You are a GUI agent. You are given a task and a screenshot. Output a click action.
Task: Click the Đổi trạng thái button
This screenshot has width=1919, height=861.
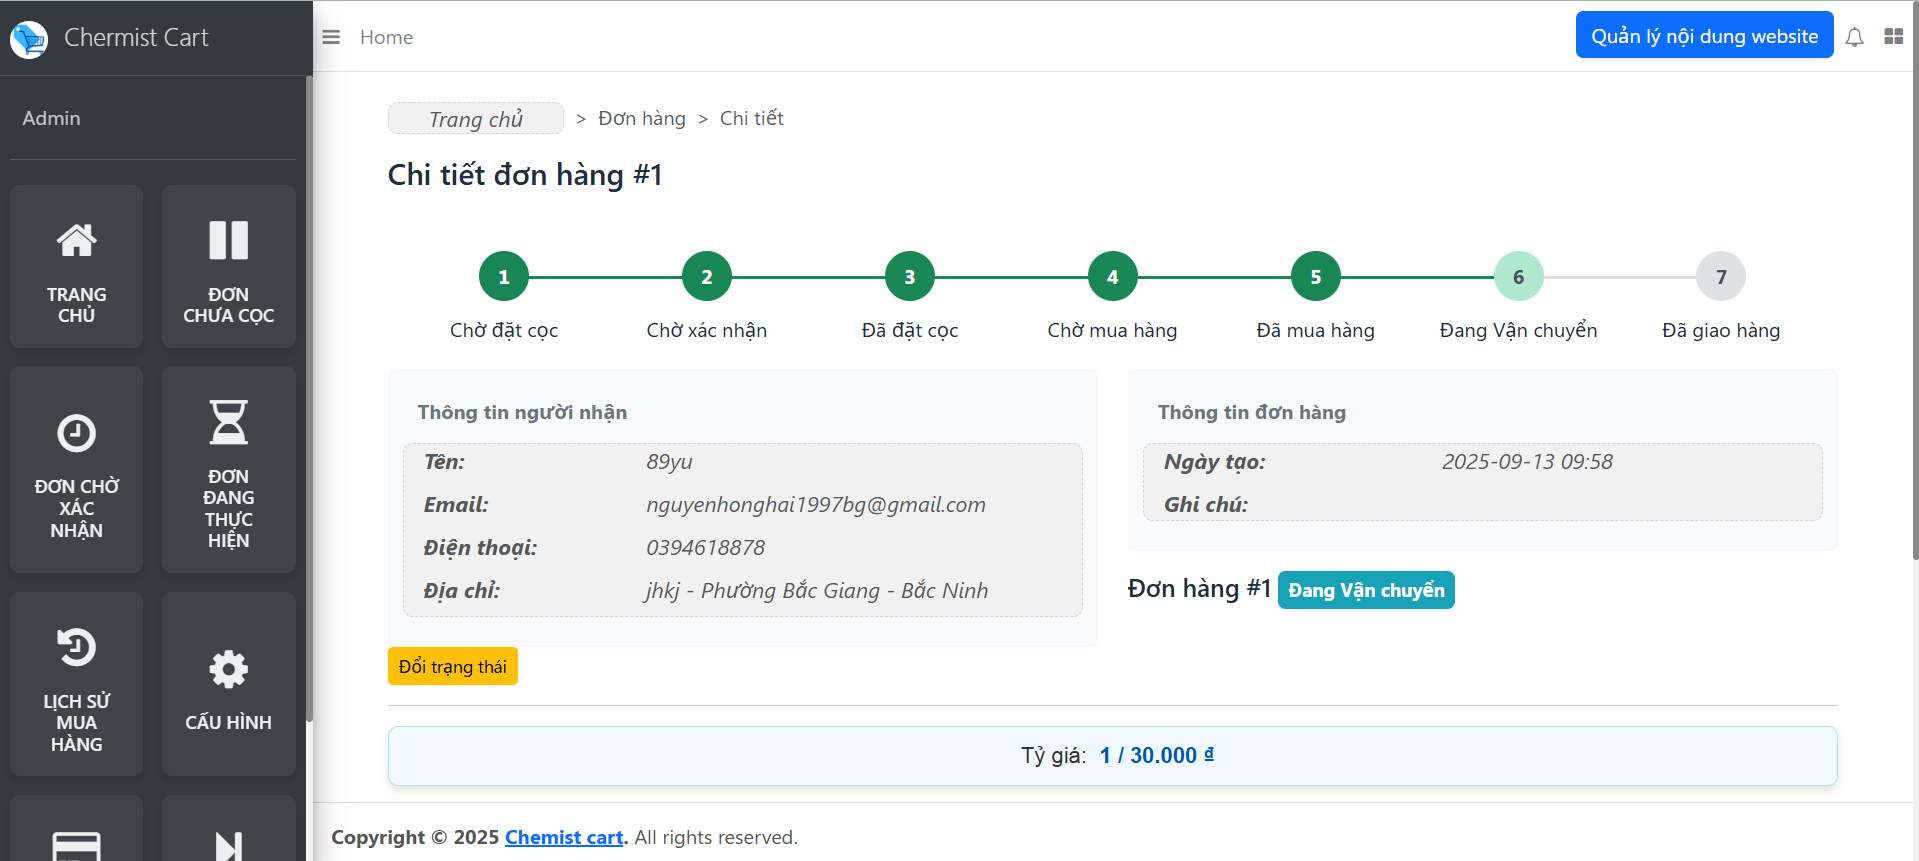452,666
